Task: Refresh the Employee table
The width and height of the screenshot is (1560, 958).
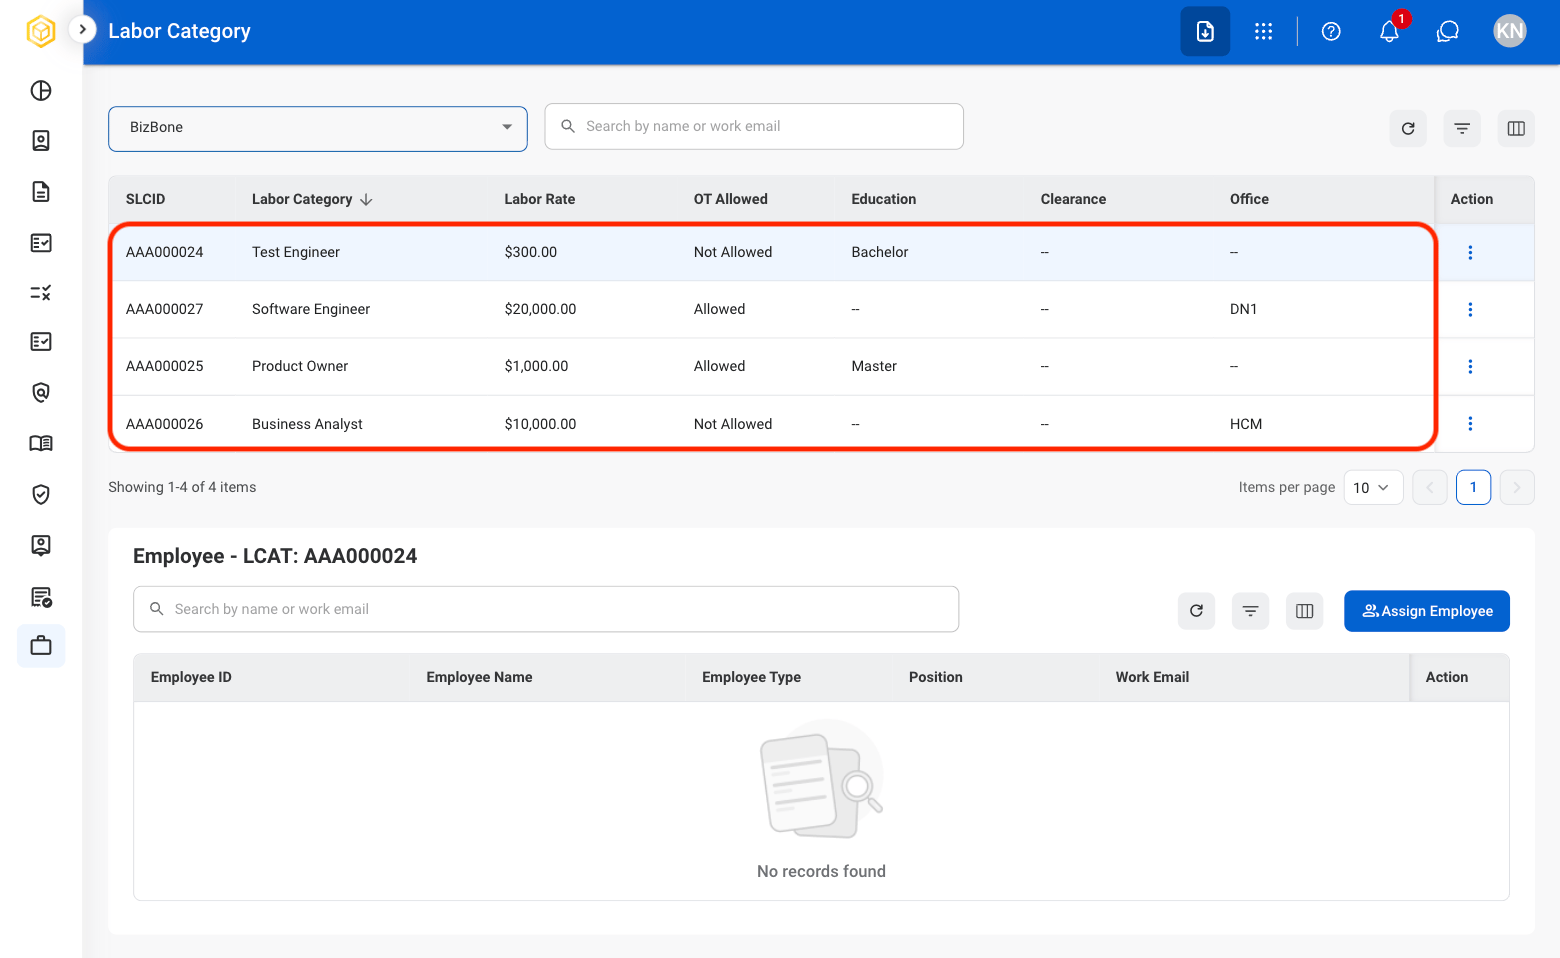Action: pos(1196,611)
